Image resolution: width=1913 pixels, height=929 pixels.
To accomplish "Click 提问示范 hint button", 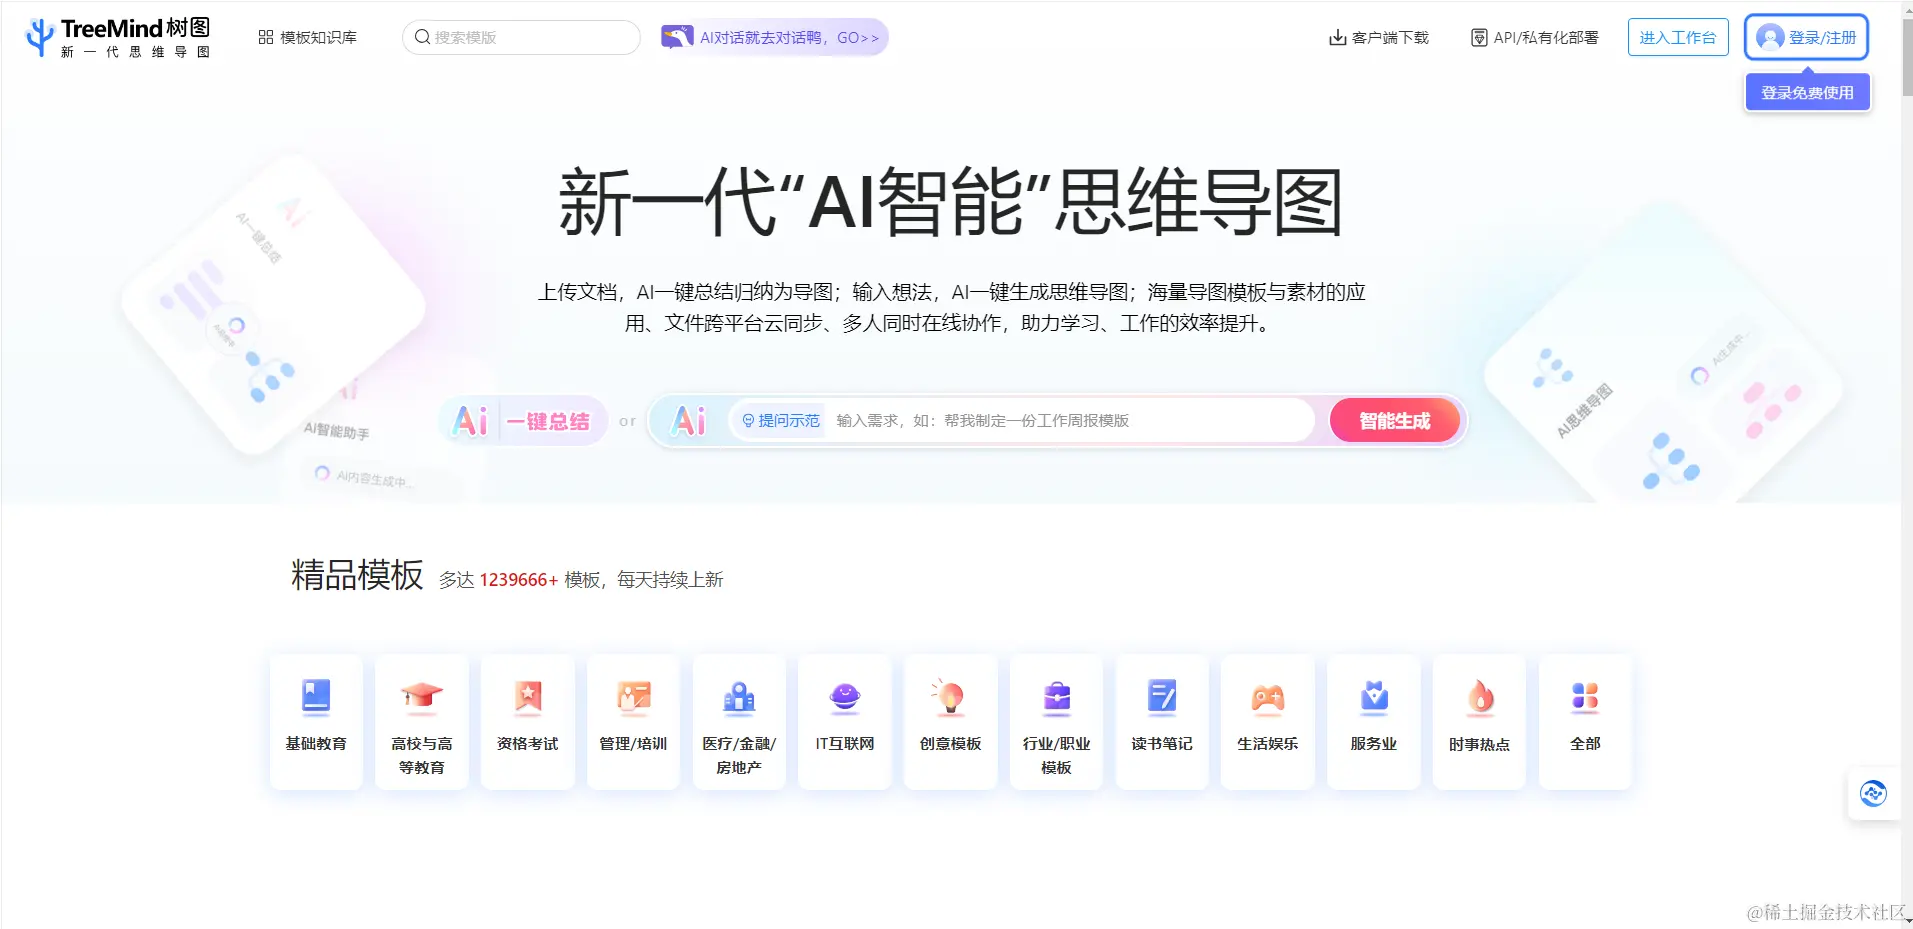I will pos(781,421).
